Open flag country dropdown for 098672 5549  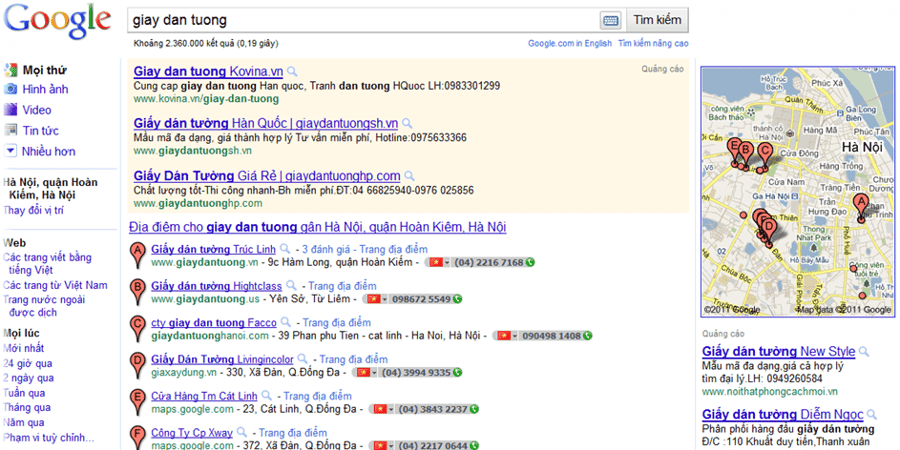pyautogui.click(x=376, y=299)
